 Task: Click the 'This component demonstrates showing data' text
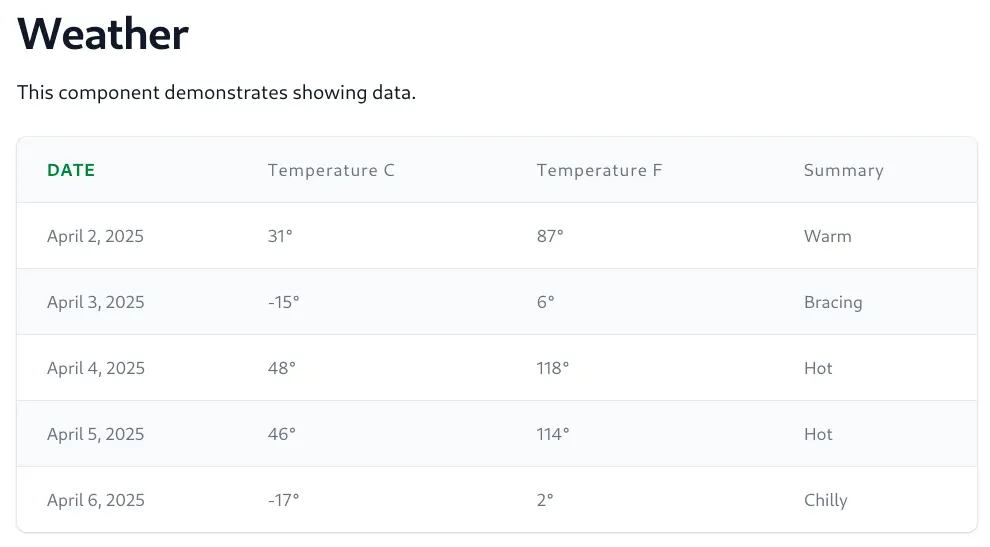tap(217, 93)
